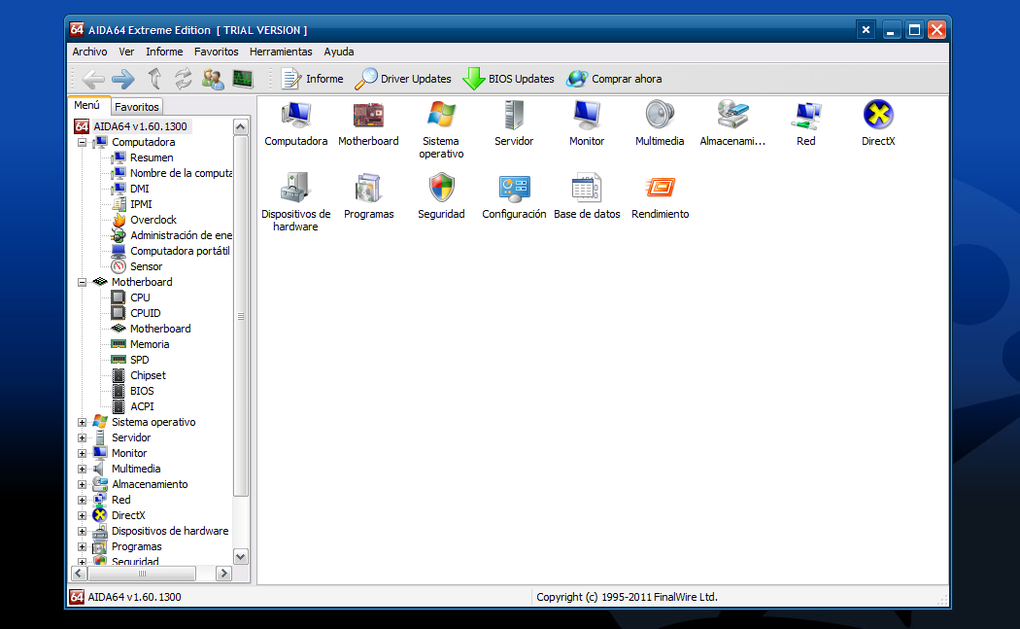Screen dimensions: 1020x629
Task: Open the Archivo menu
Action: pos(90,51)
